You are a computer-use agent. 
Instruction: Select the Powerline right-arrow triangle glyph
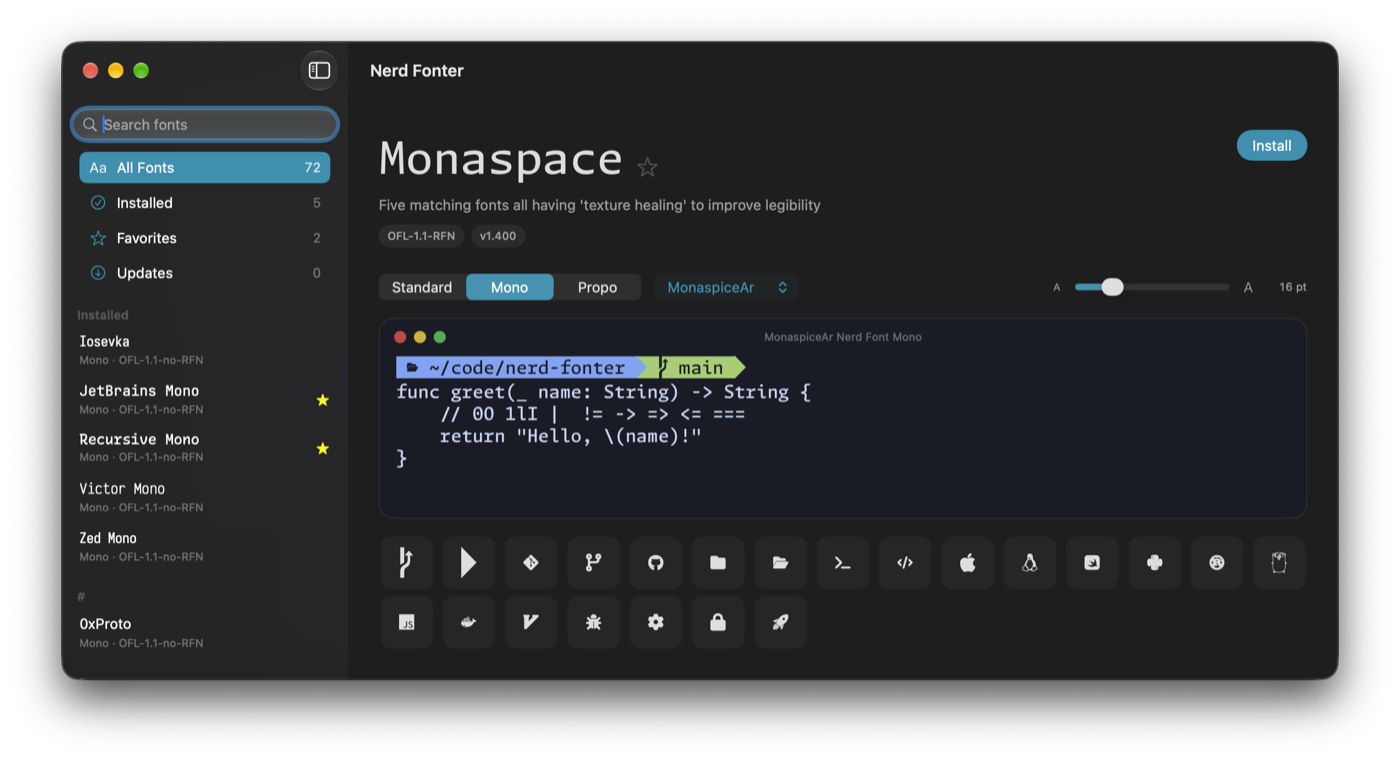[x=468, y=563]
